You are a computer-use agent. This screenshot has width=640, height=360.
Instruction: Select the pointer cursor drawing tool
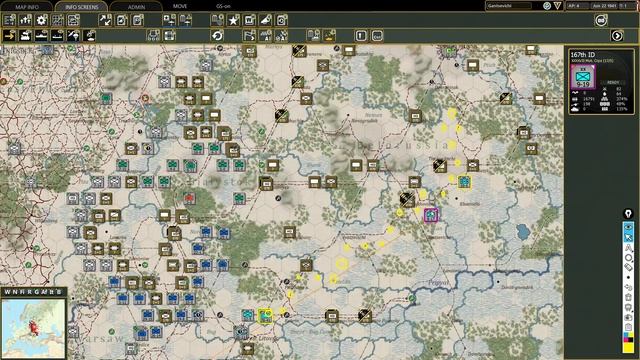[x=628, y=237]
